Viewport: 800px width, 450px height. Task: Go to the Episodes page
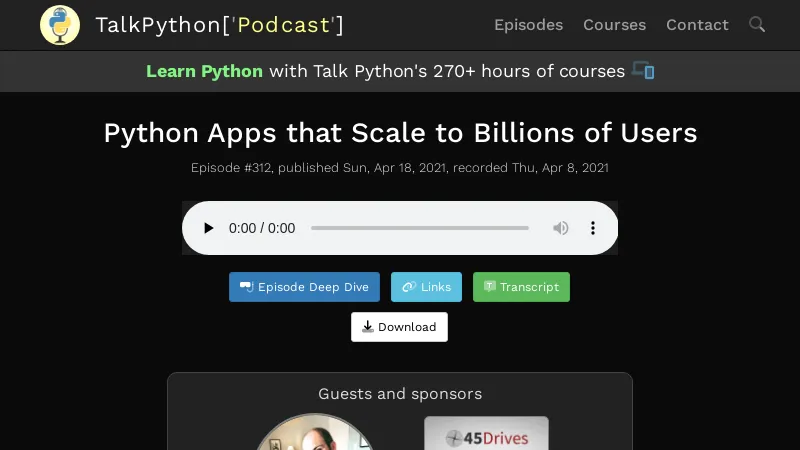tap(528, 25)
